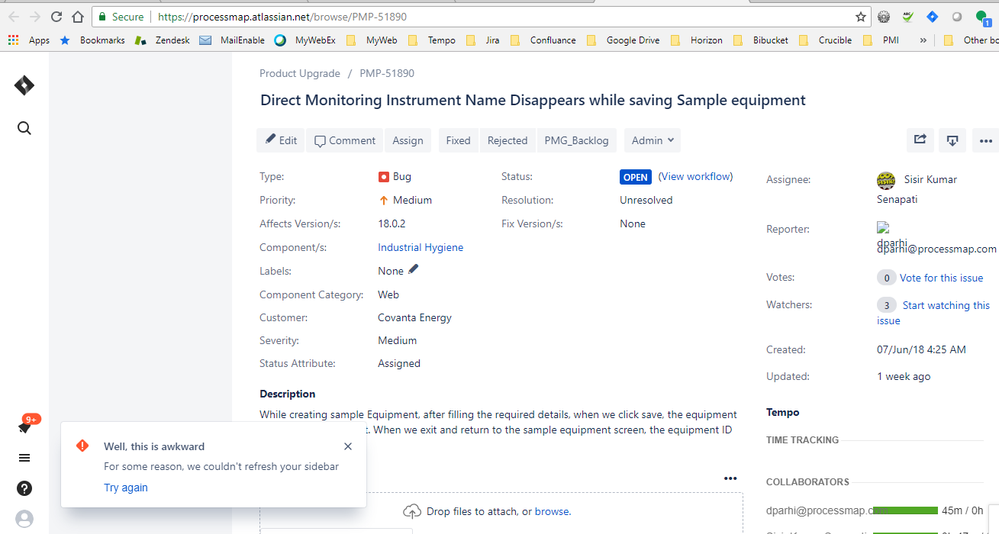Click the Jira home diamond logo
The width and height of the screenshot is (999, 534).
tap(25, 86)
